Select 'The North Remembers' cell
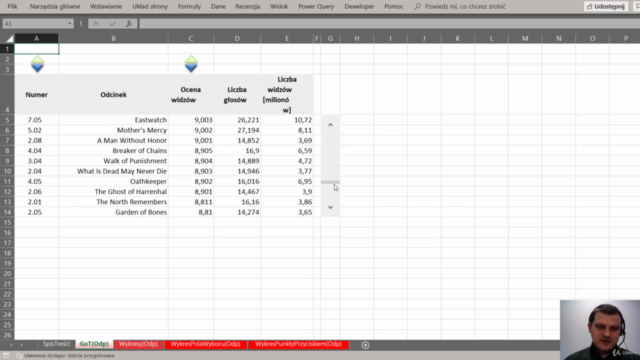 coord(113,202)
